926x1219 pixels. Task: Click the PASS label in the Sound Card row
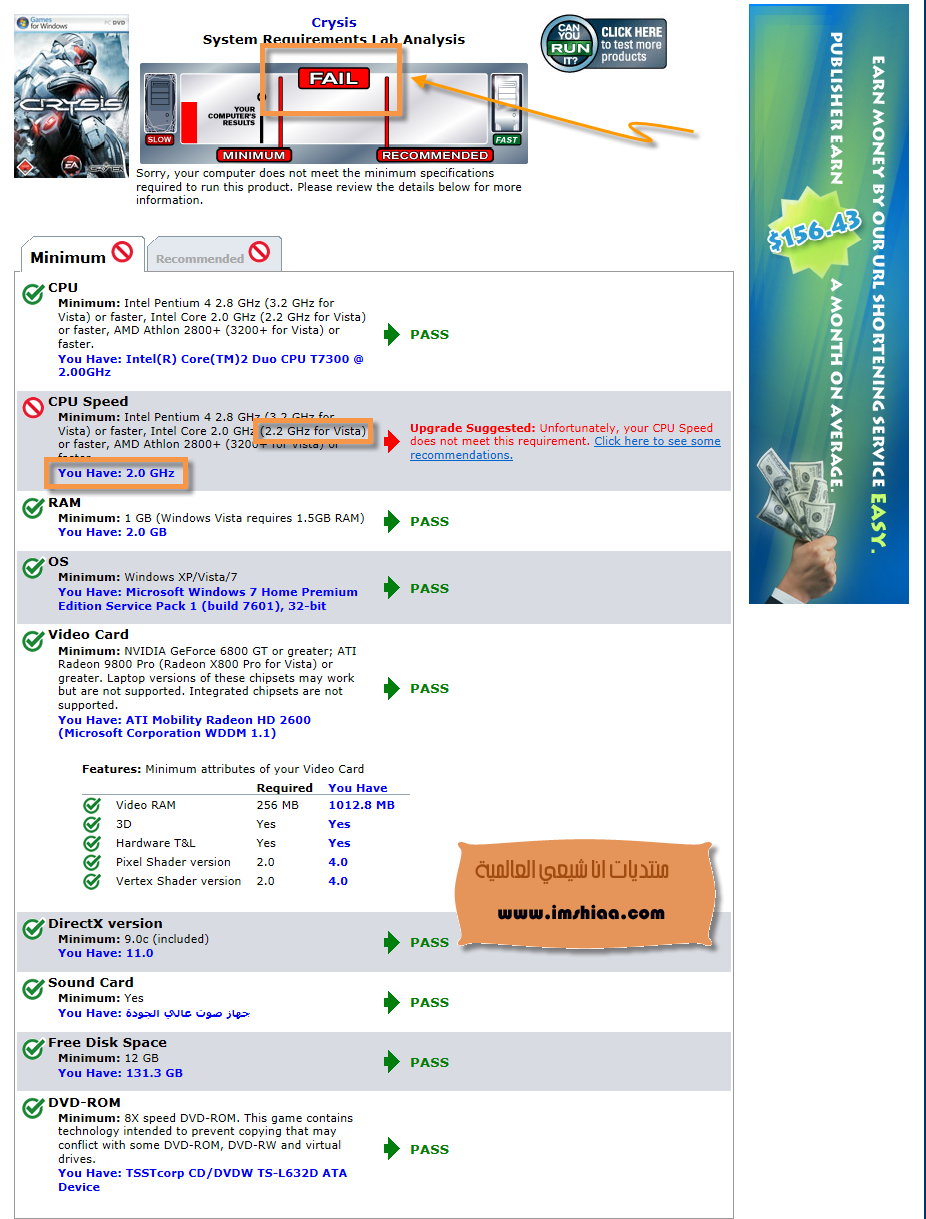[x=430, y=1002]
